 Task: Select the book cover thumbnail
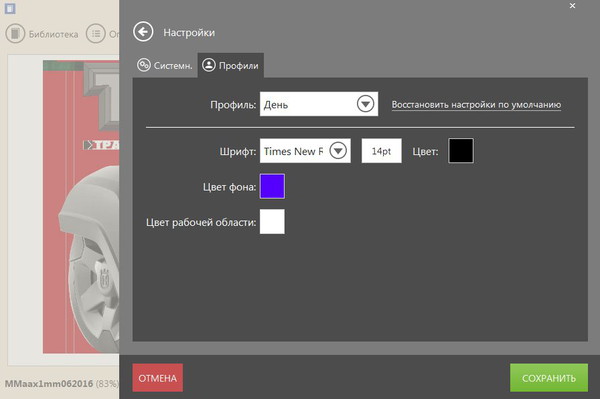tap(81, 207)
